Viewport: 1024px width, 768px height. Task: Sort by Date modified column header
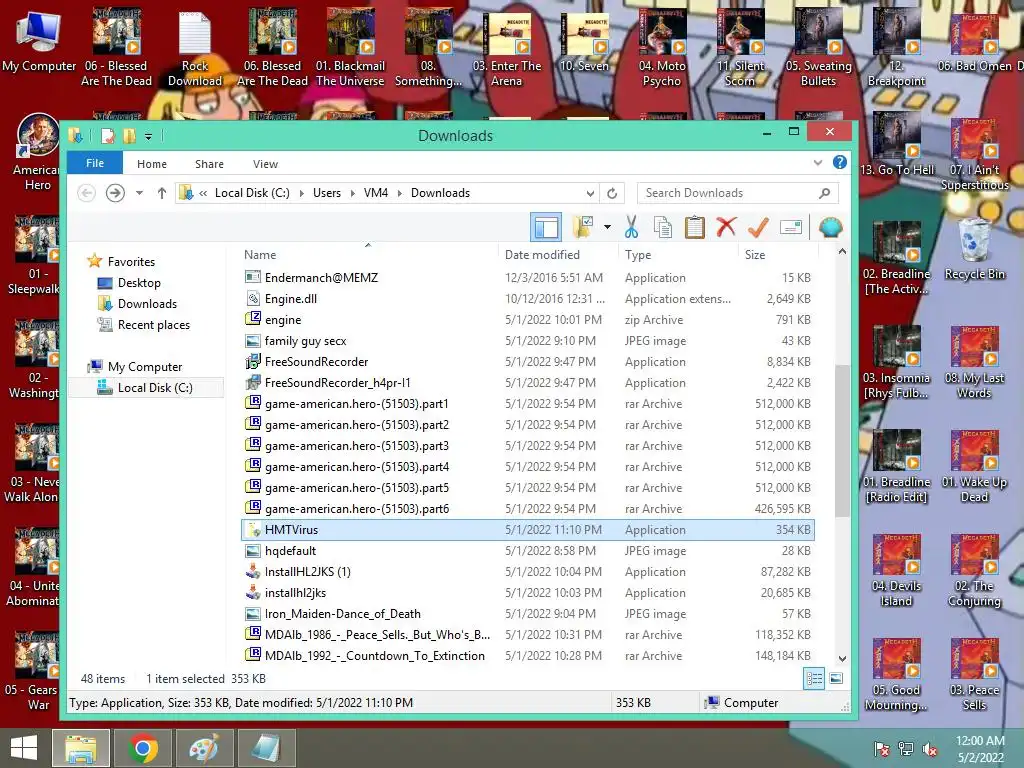coord(542,255)
